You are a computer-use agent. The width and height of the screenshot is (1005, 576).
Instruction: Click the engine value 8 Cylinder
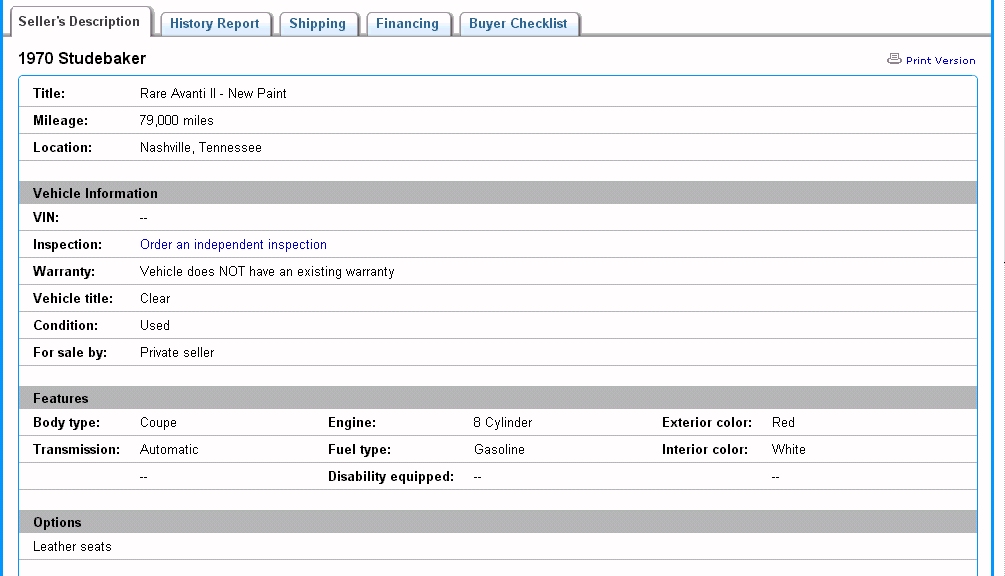pos(502,423)
